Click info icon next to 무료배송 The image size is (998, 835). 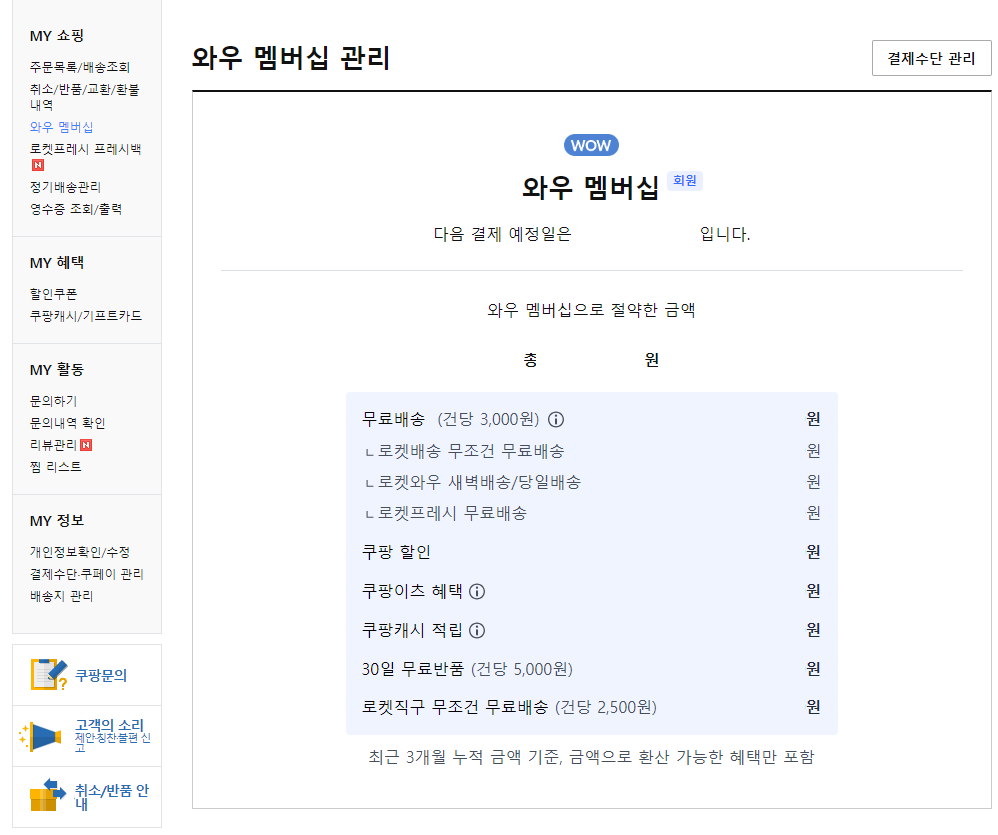[556, 419]
